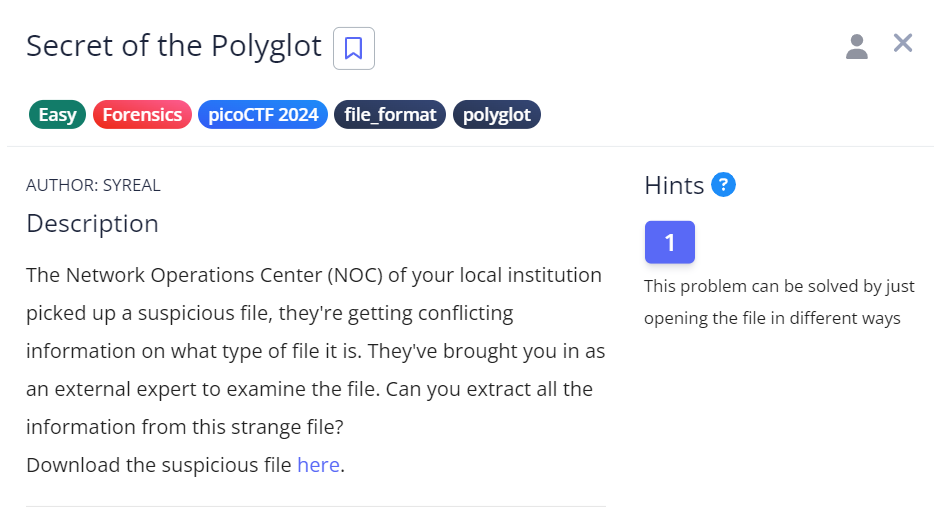The image size is (937, 530).
Task: Select the polyglot tag
Action: pyautogui.click(x=497, y=115)
